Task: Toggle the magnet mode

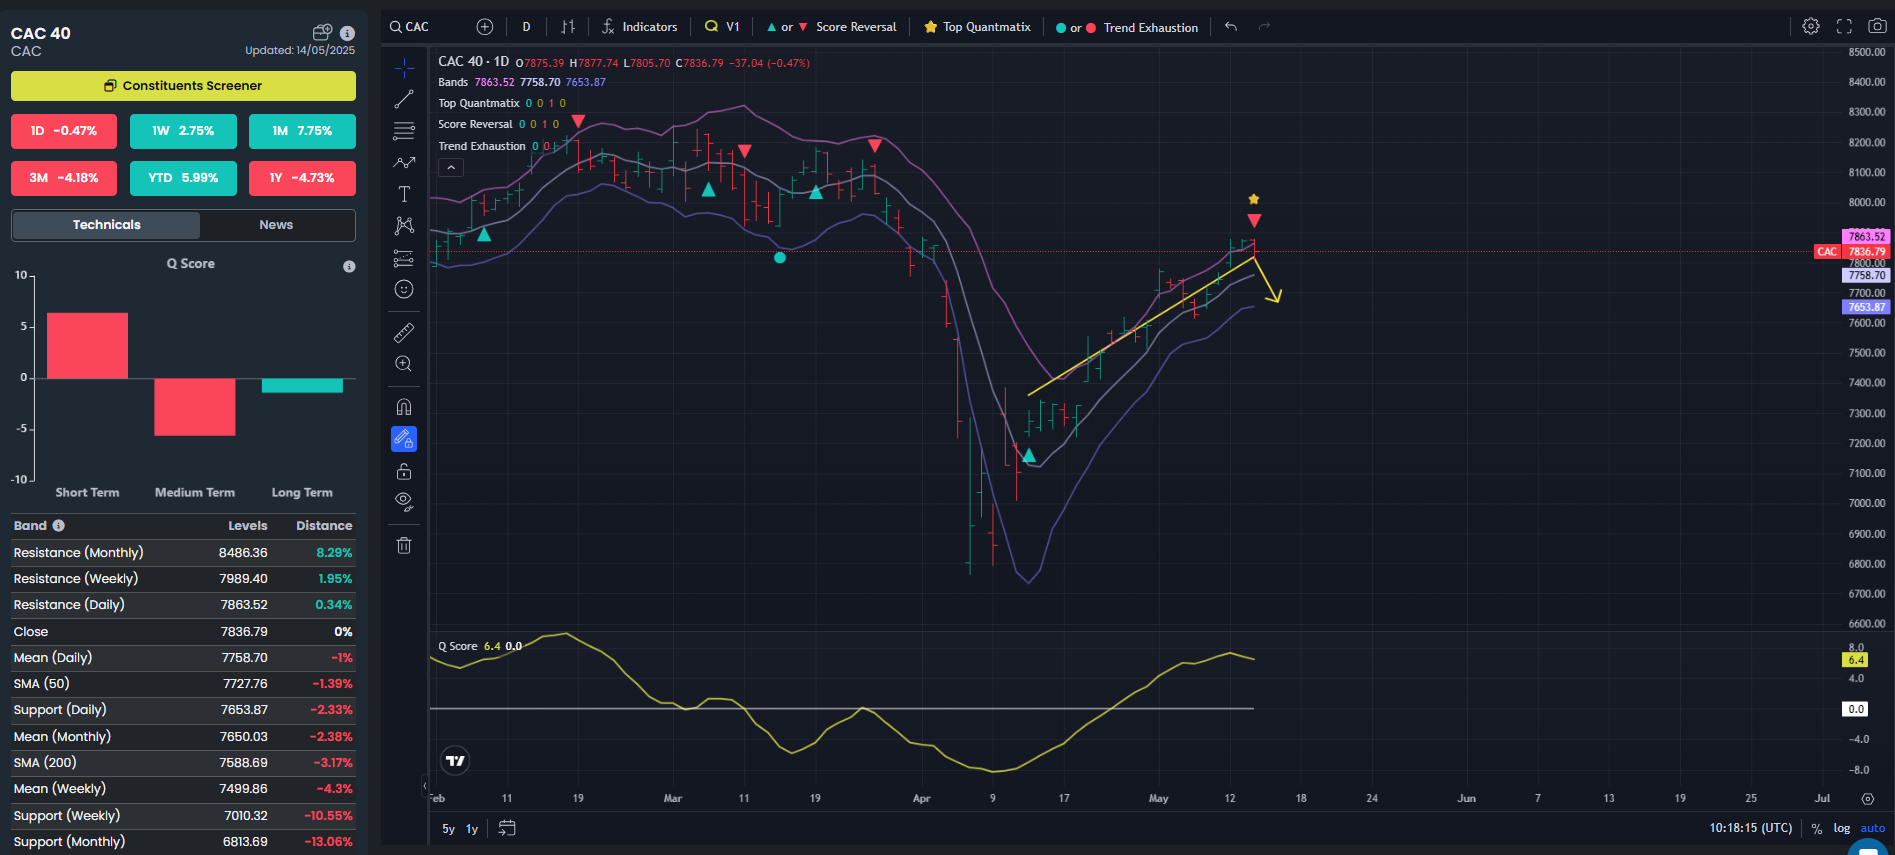Action: [x=404, y=407]
